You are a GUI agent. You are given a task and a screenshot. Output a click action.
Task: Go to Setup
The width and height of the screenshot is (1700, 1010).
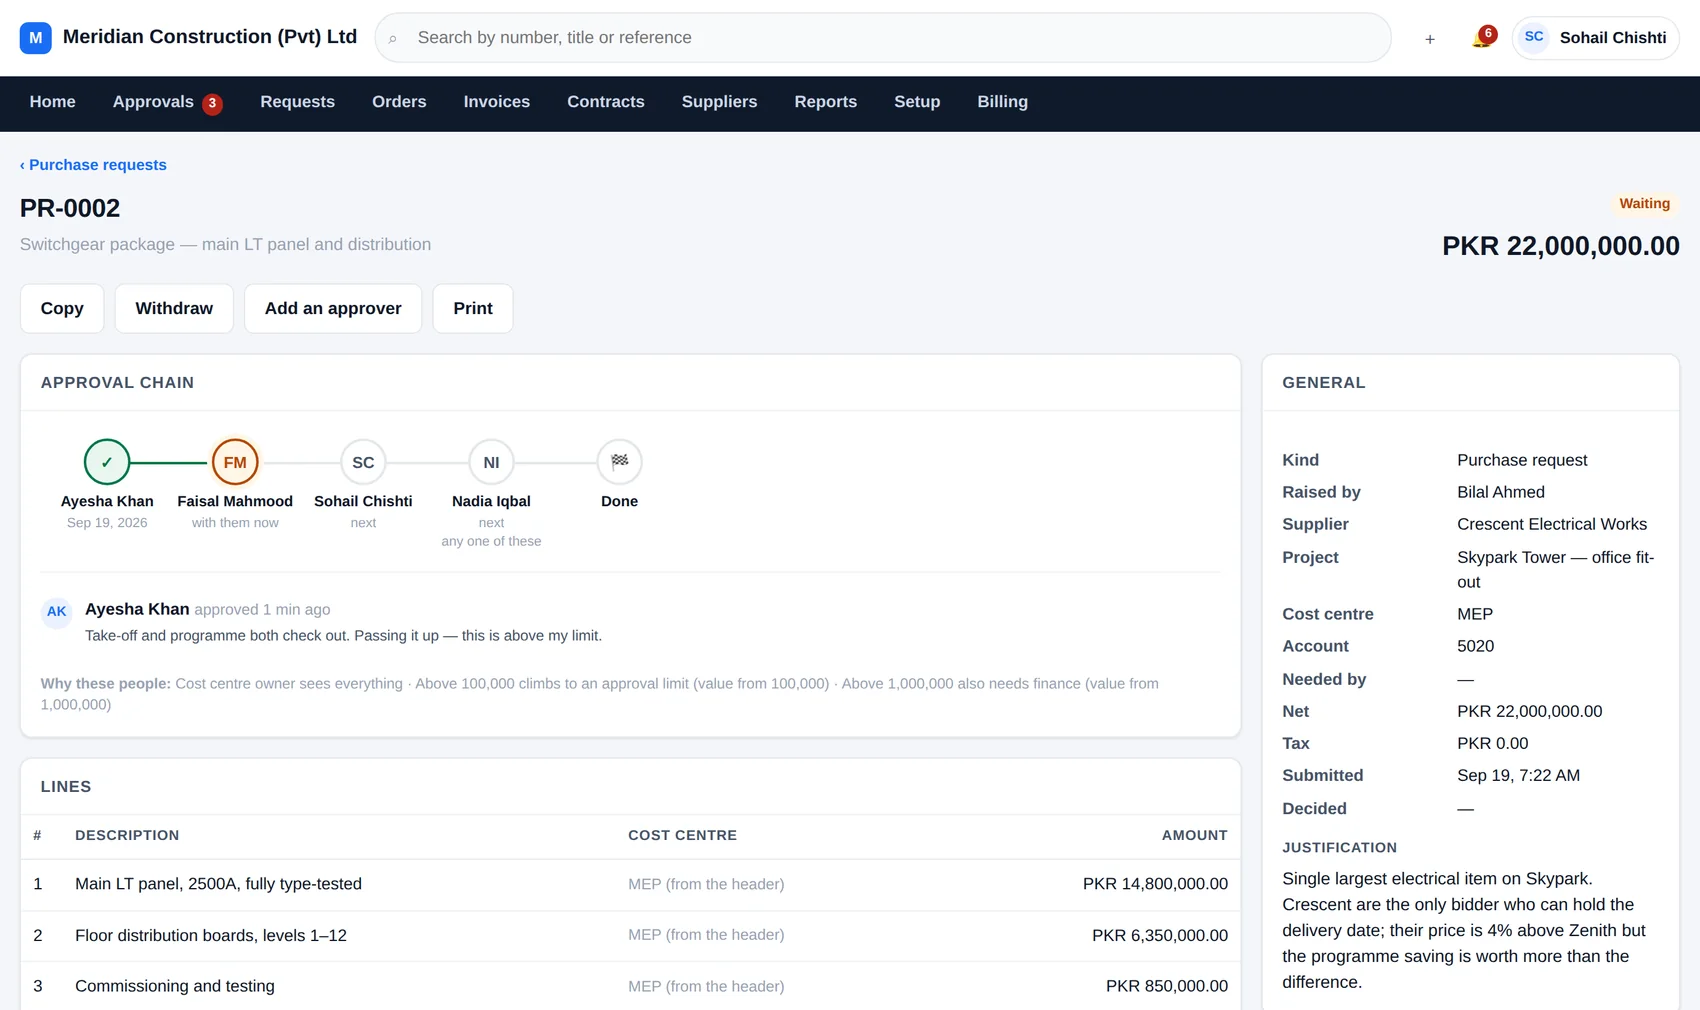(x=917, y=102)
